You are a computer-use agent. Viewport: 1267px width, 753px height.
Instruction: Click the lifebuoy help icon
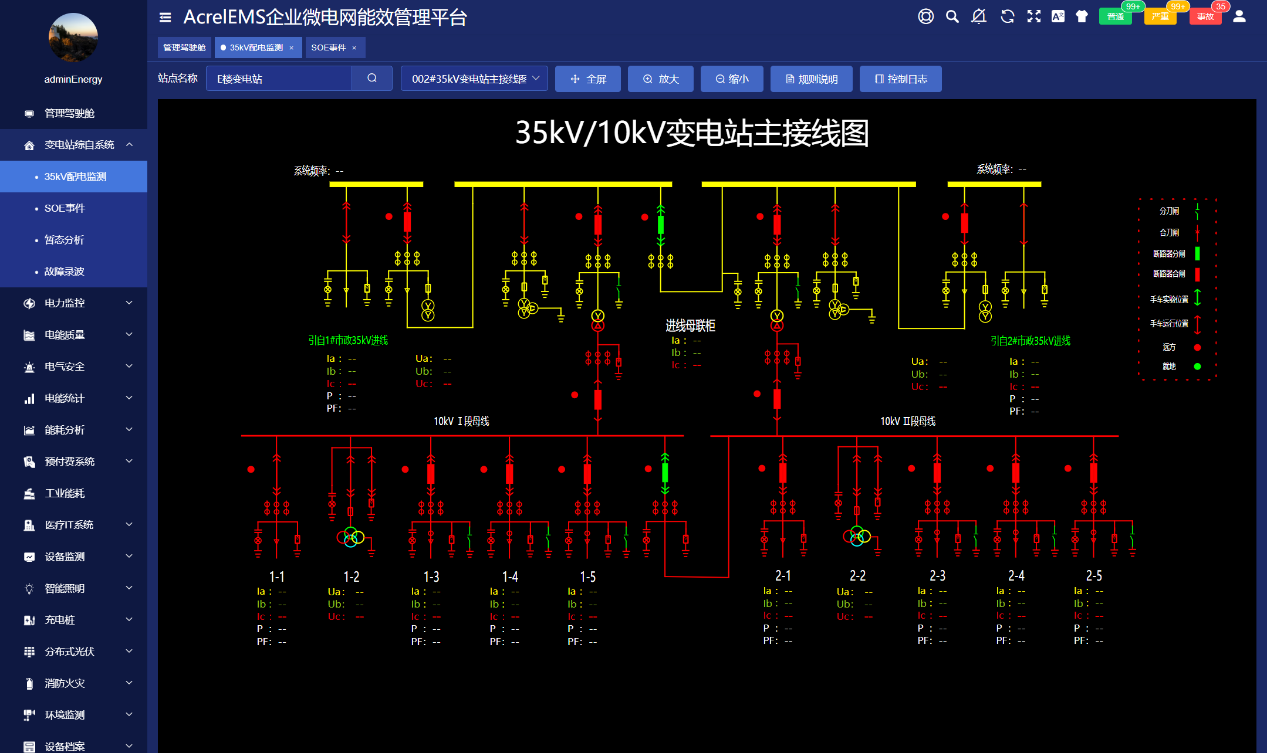925,16
